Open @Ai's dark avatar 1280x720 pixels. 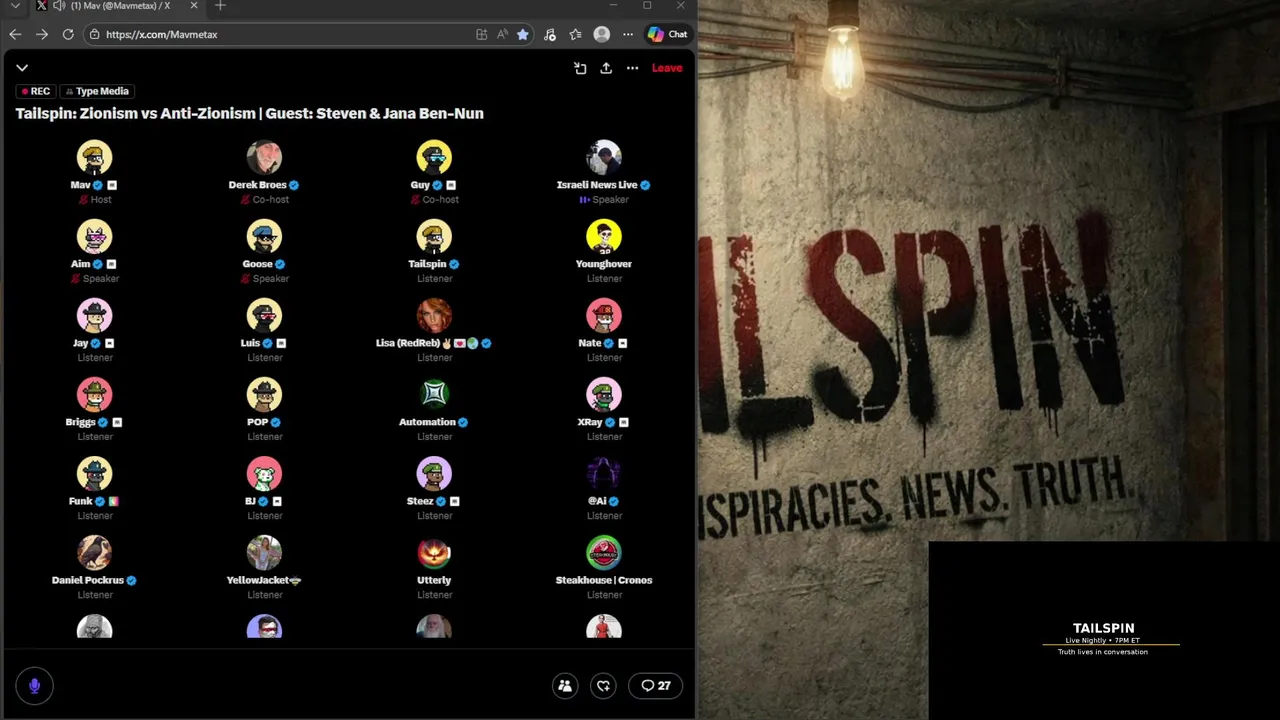(604, 474)
